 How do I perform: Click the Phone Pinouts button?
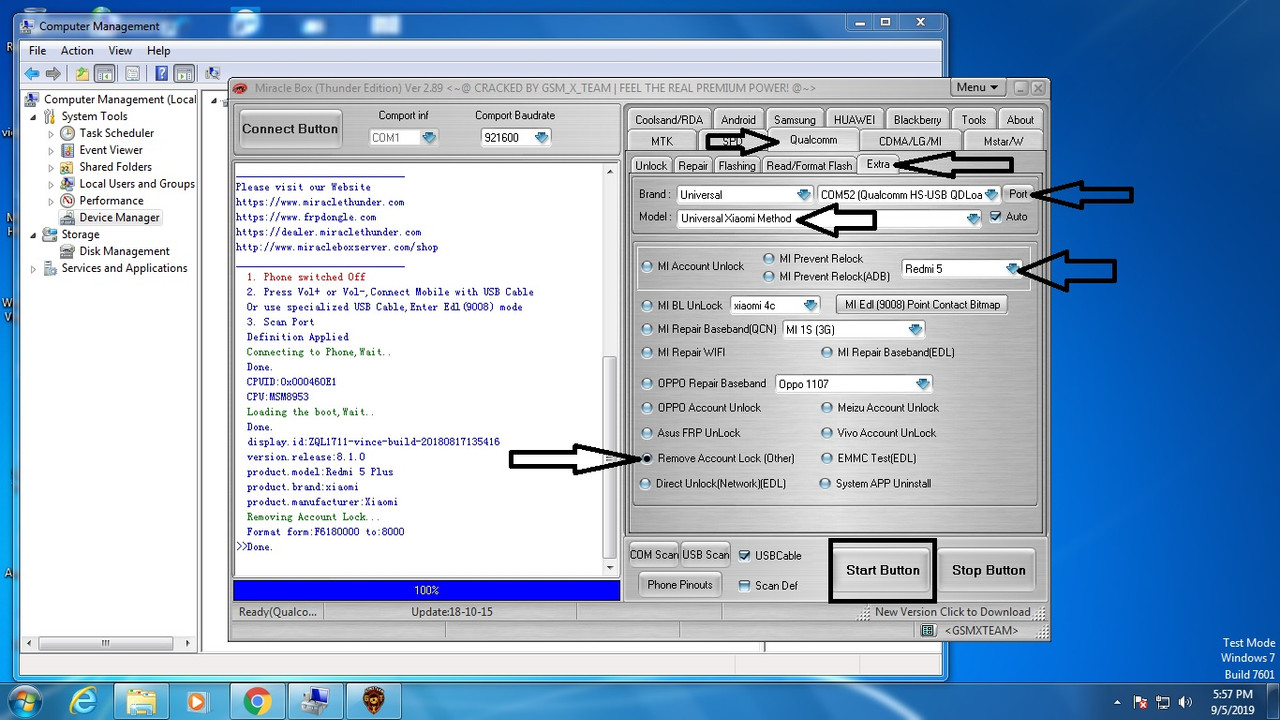(x=680, y=585)
